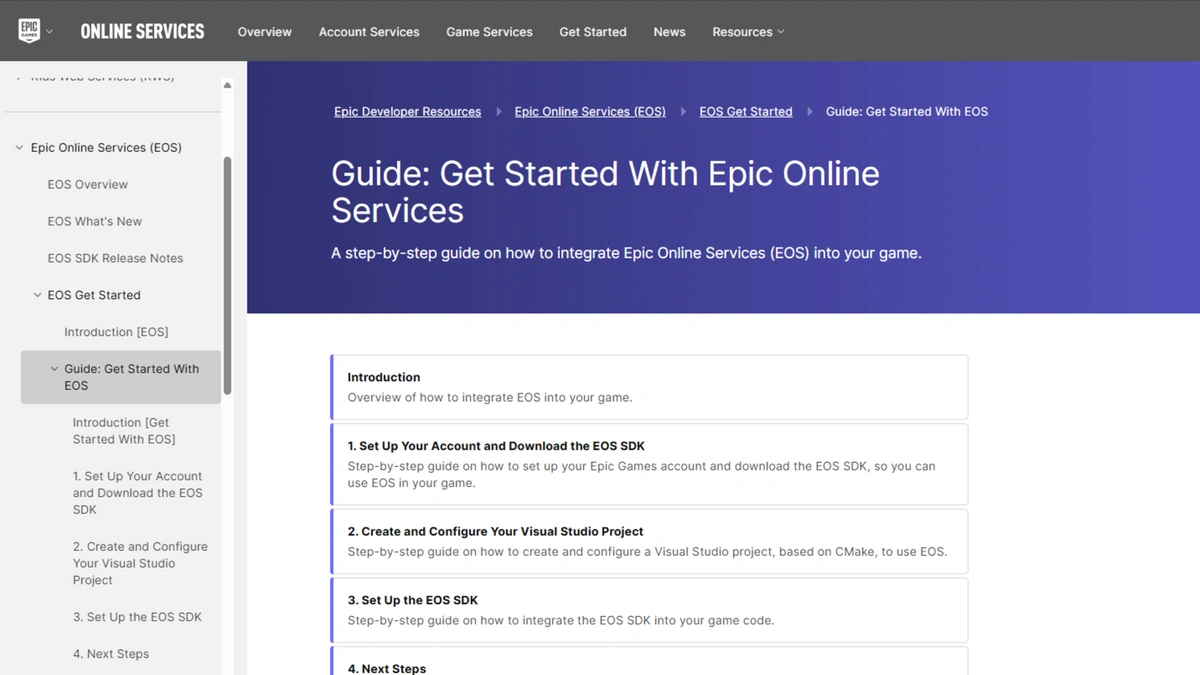Open the Create and Configure Visual Studio Project card
This screenshot has width=1200, height=675.
coord(649,541)
